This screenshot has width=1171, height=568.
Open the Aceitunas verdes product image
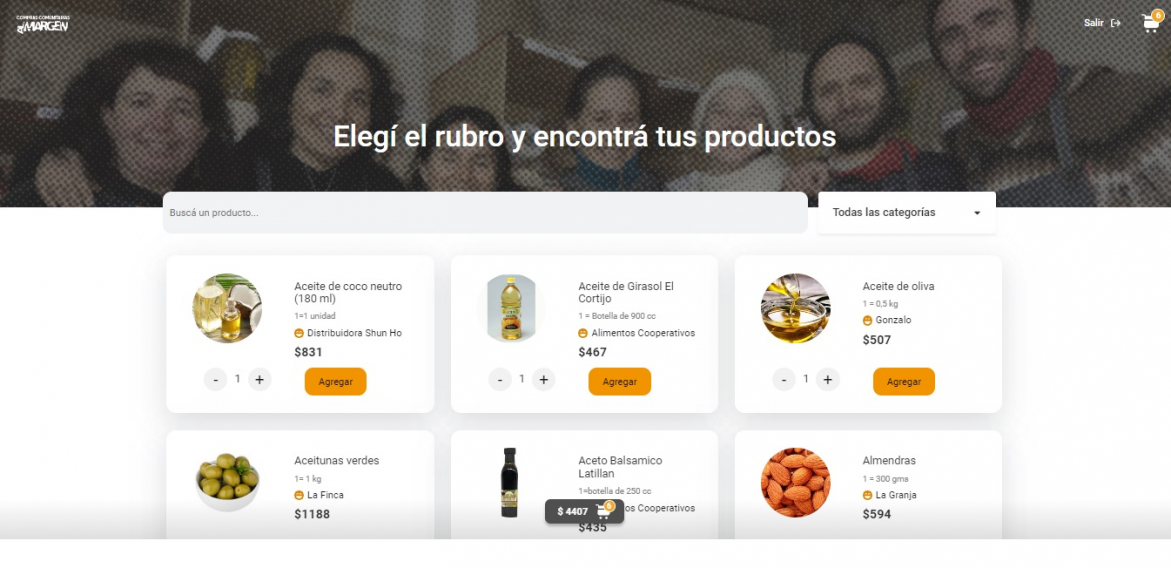(227, 482)
